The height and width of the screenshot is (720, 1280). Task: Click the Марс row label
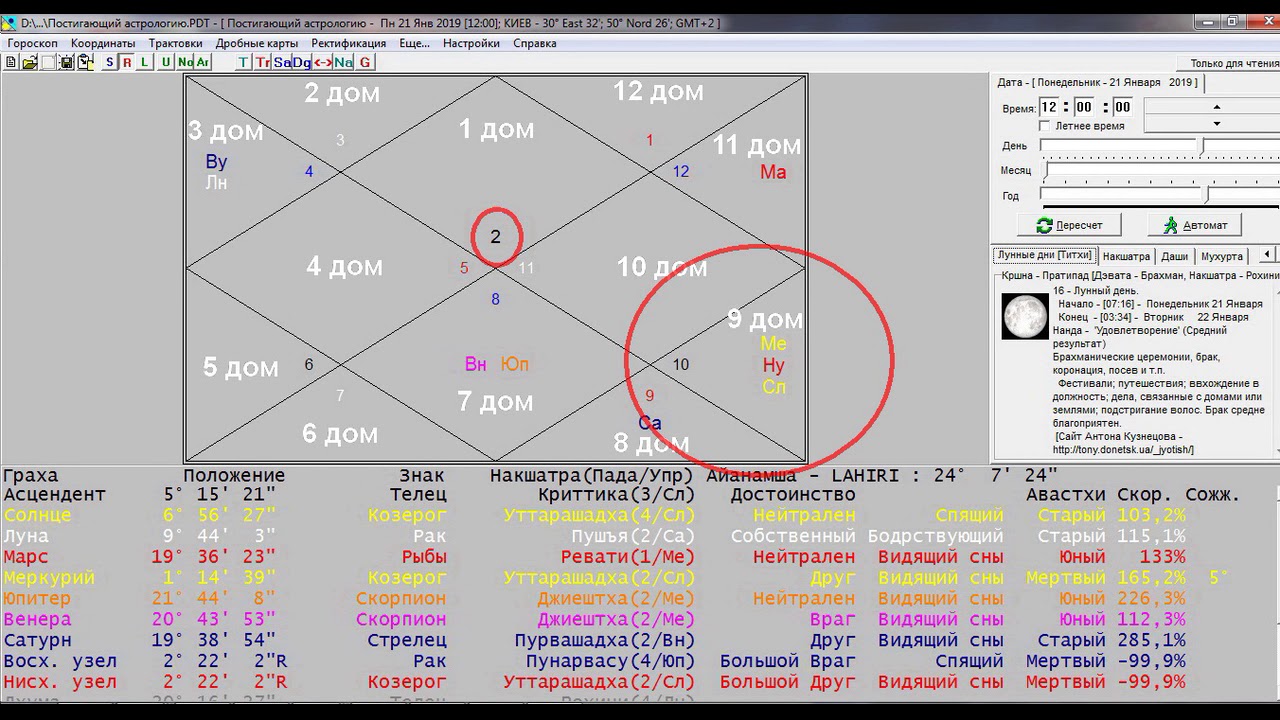tap(26, 557)
